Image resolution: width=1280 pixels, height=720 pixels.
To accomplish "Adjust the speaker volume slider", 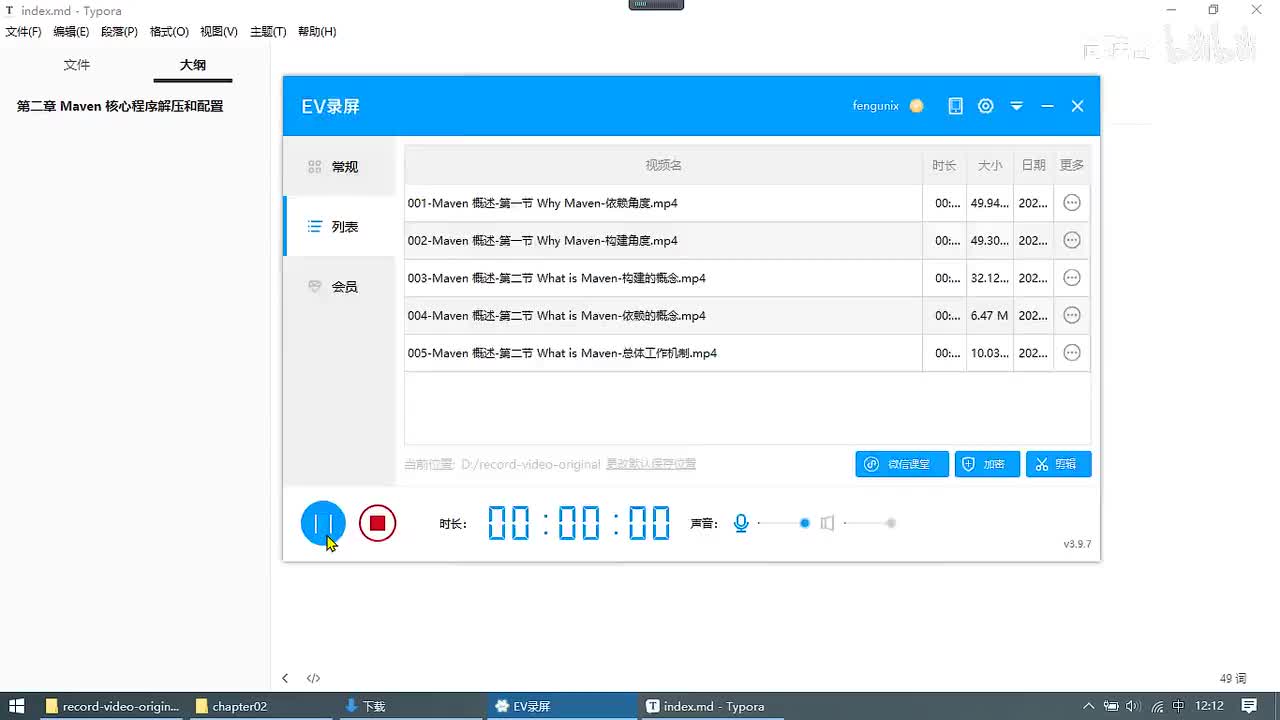I will 869,523.
